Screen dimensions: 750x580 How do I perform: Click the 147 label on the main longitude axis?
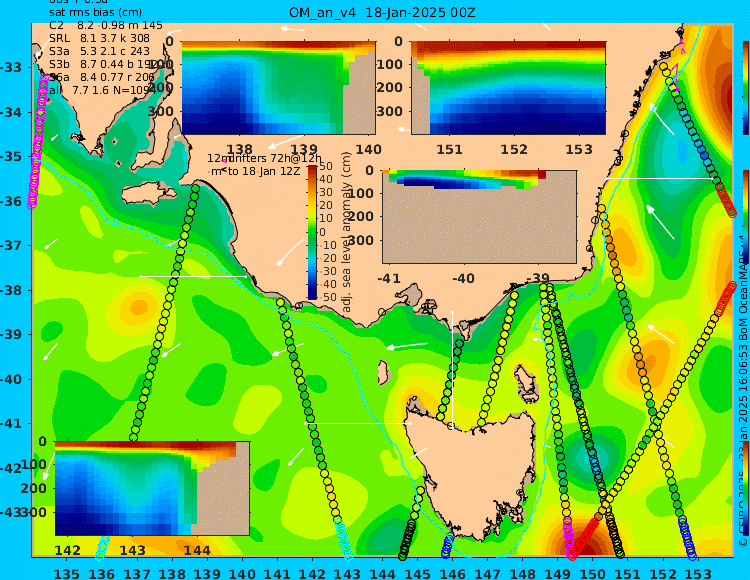pyautogui.click(x=487, y=573)
